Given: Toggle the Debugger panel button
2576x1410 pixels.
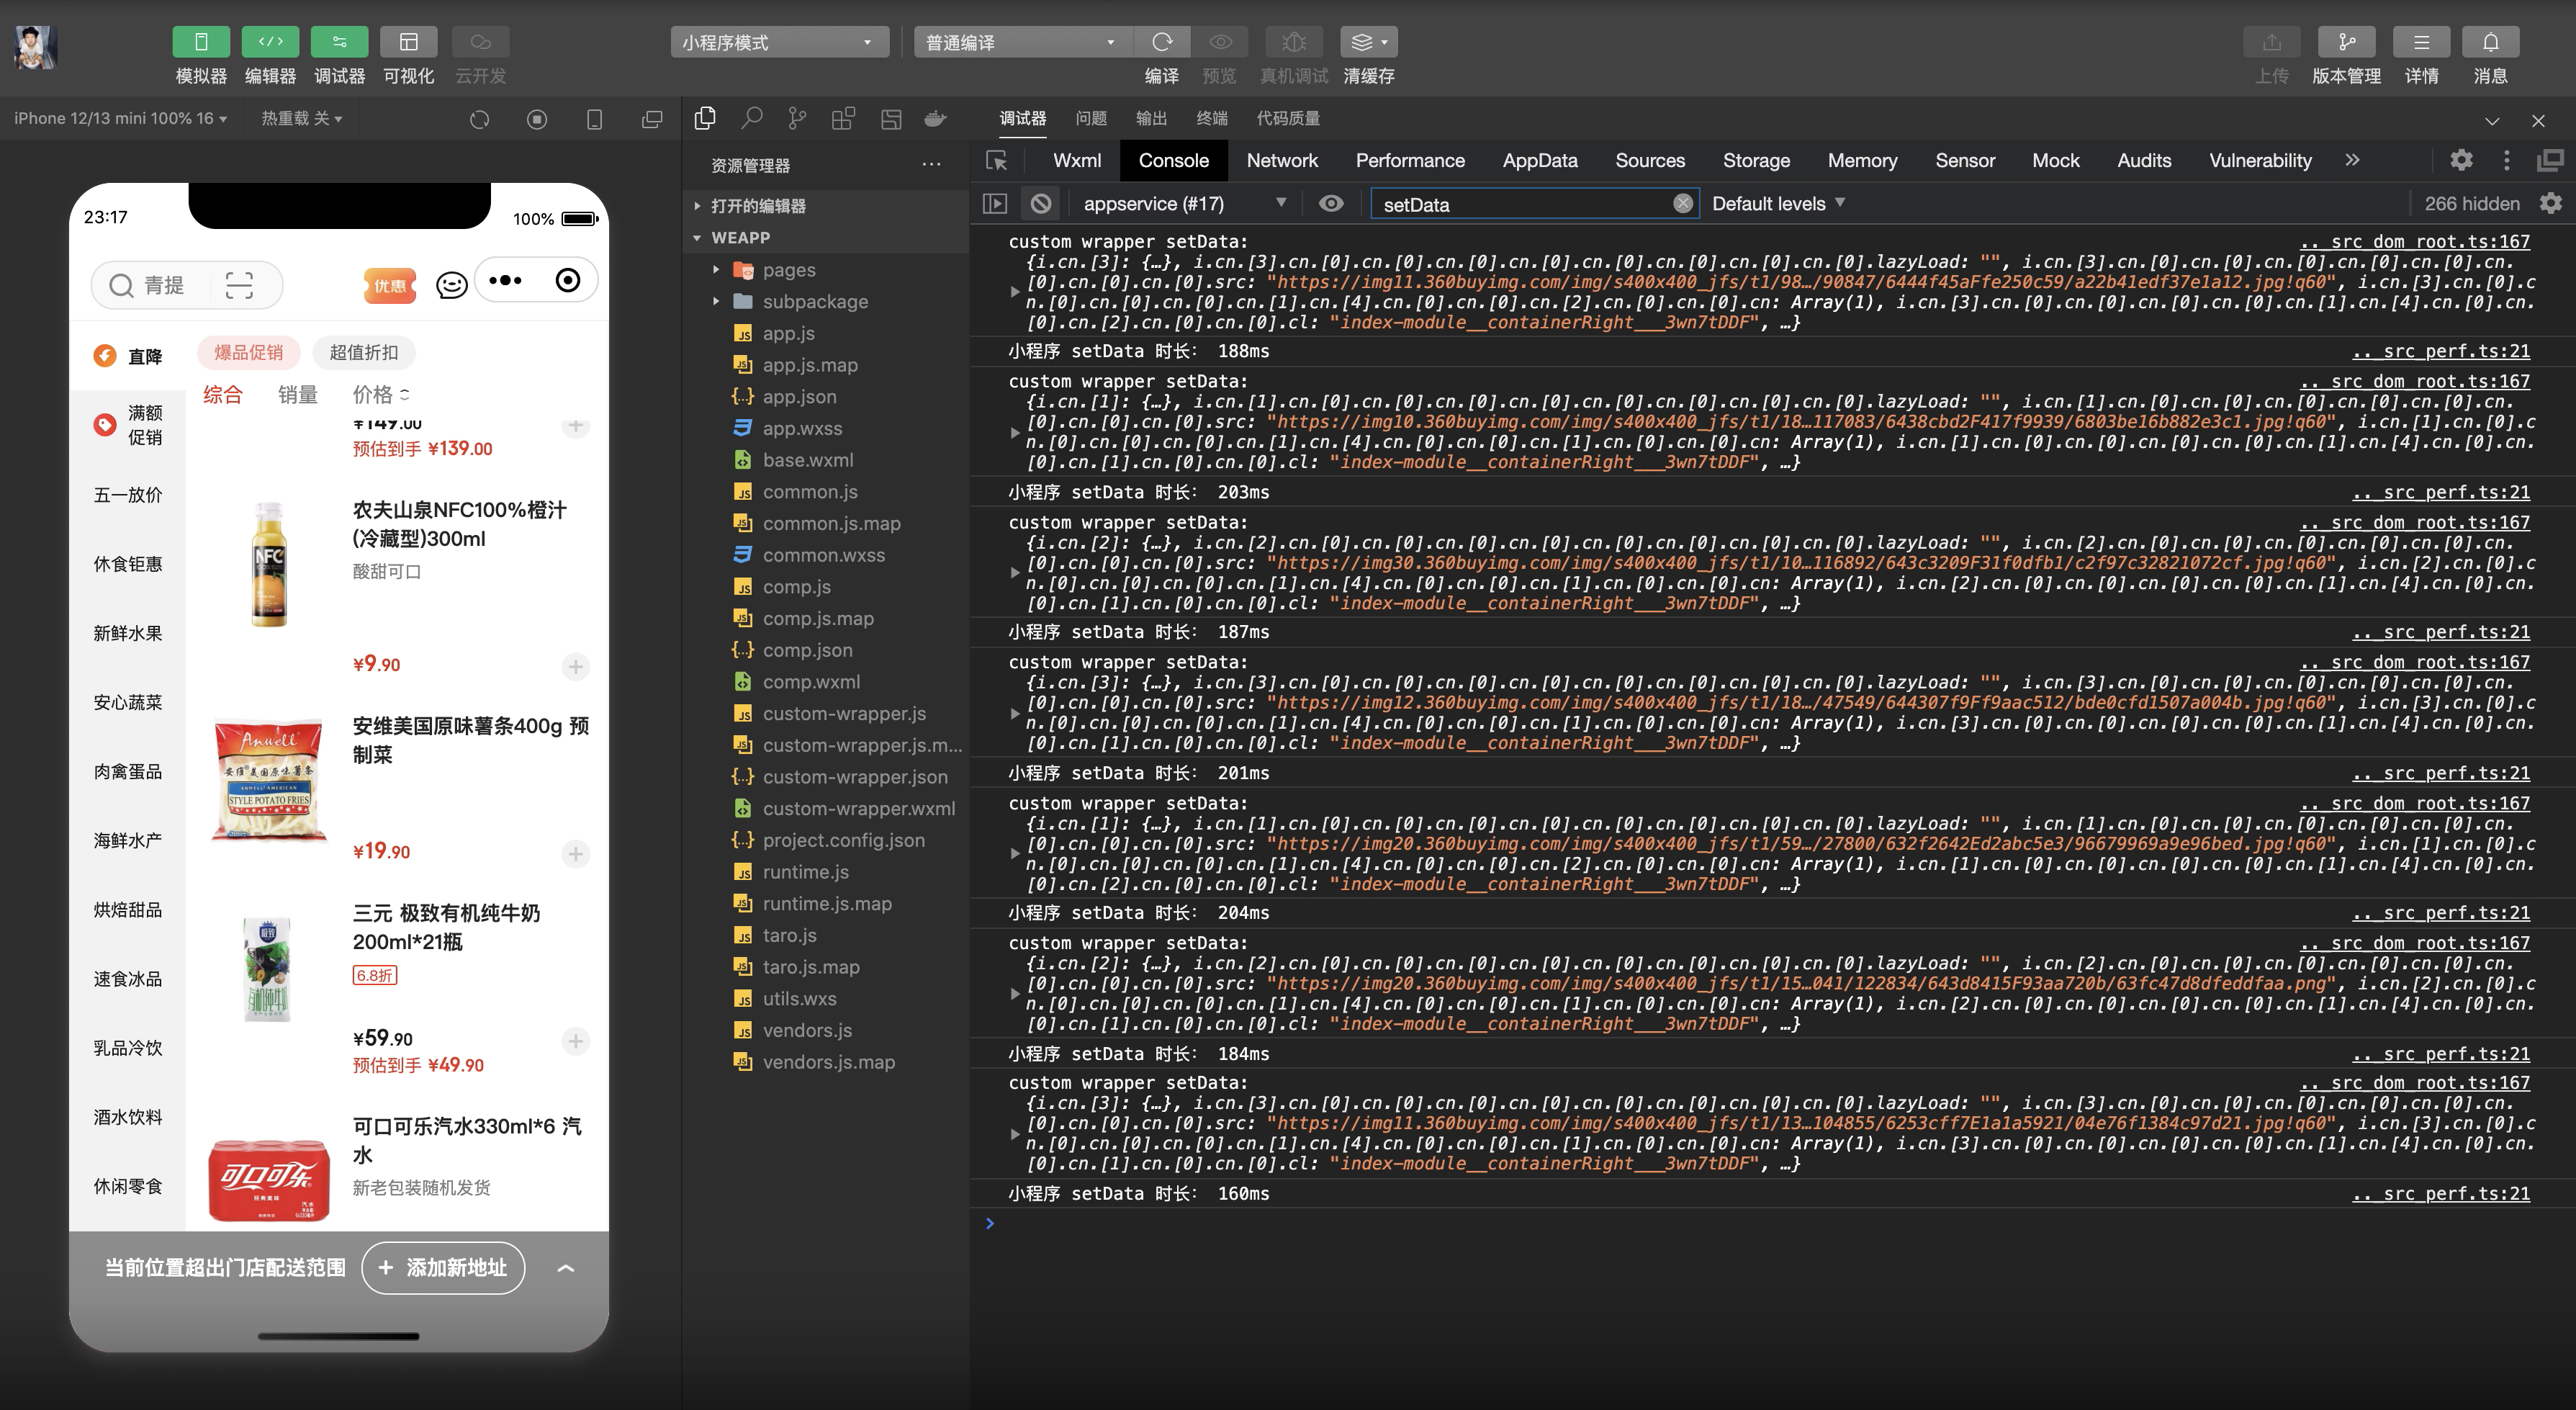Looking at the screenshot, I should tap(339, 42).
